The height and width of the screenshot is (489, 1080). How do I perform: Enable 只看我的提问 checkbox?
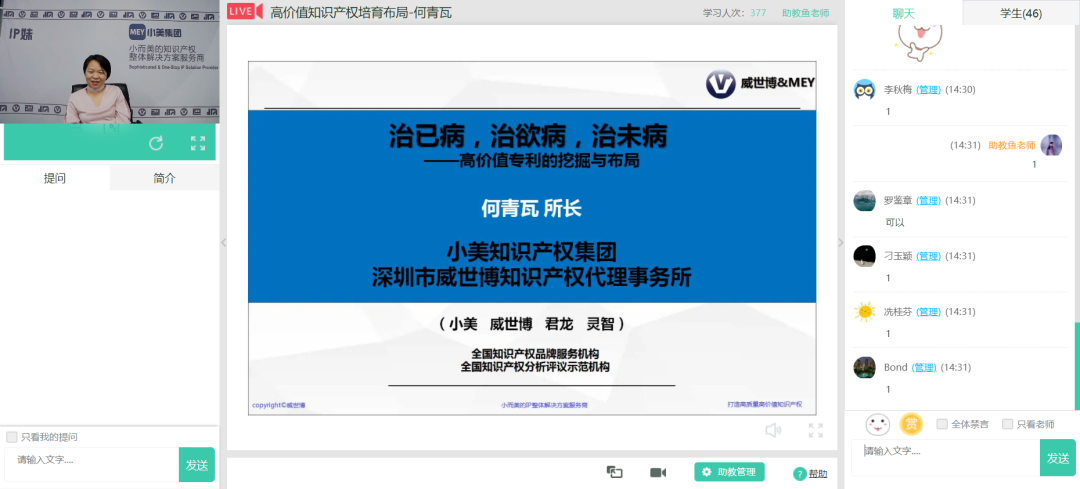(12, 437)
